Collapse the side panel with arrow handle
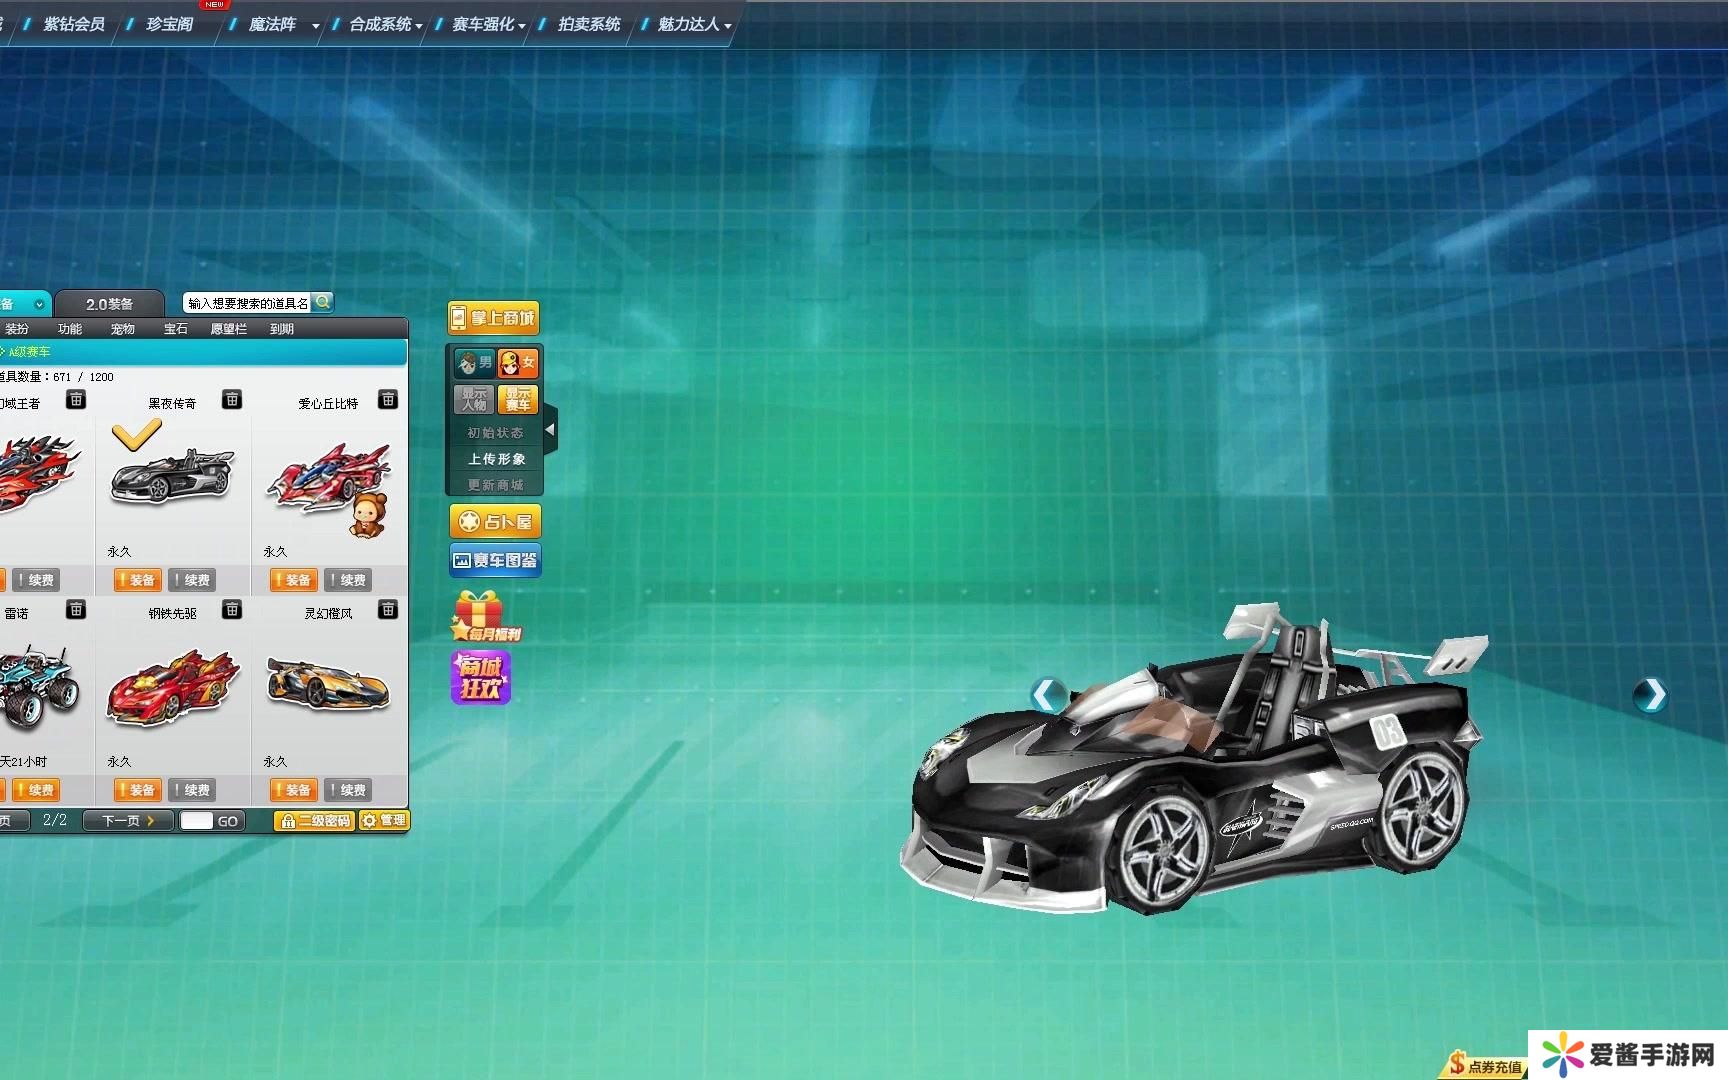 pyautogui.click(x=550, y=430)
